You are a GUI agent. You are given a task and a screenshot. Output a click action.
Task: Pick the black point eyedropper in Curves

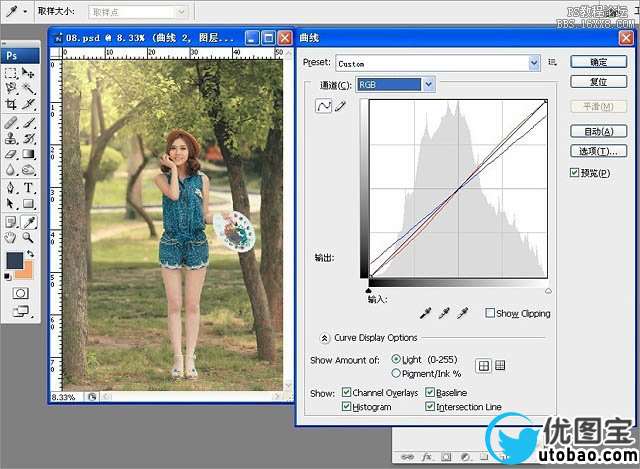(x=425, y=313)
